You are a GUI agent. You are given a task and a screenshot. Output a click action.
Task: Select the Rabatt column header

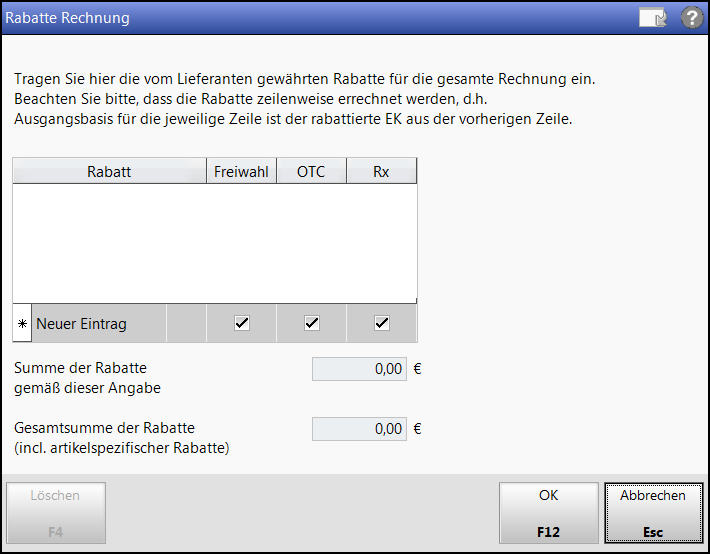[x=109, y=171]
